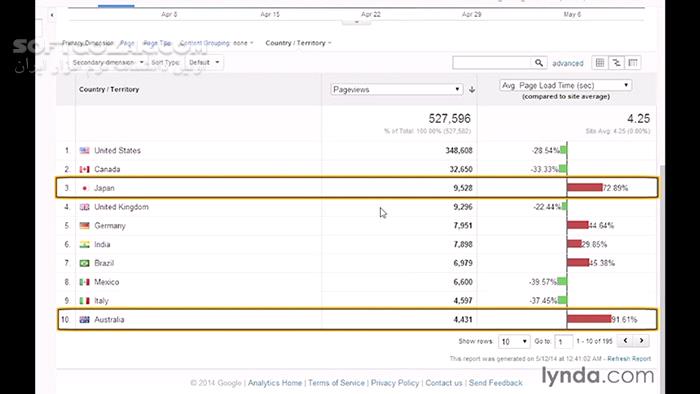This screenshot has height=394, width=700.
Task: Click the timeline expand handle below chart
Action: coord(356,22)
